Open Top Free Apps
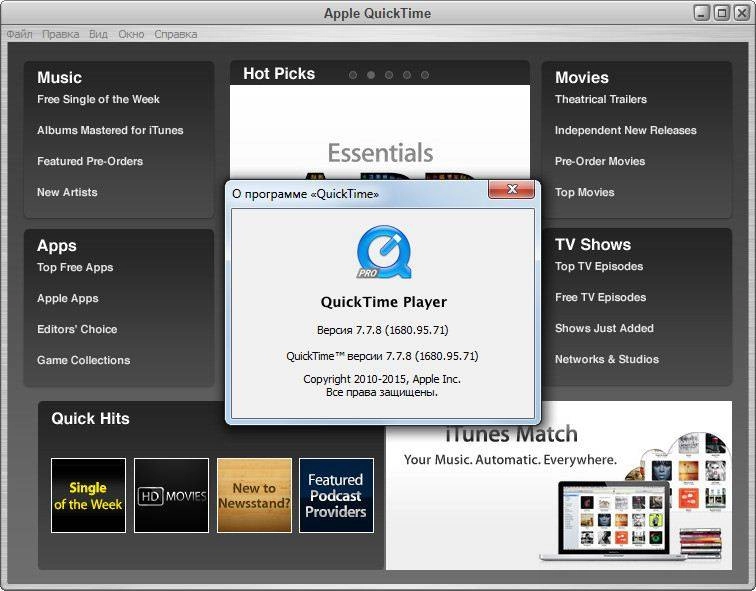The image size is (756, 591). [75, 267]
